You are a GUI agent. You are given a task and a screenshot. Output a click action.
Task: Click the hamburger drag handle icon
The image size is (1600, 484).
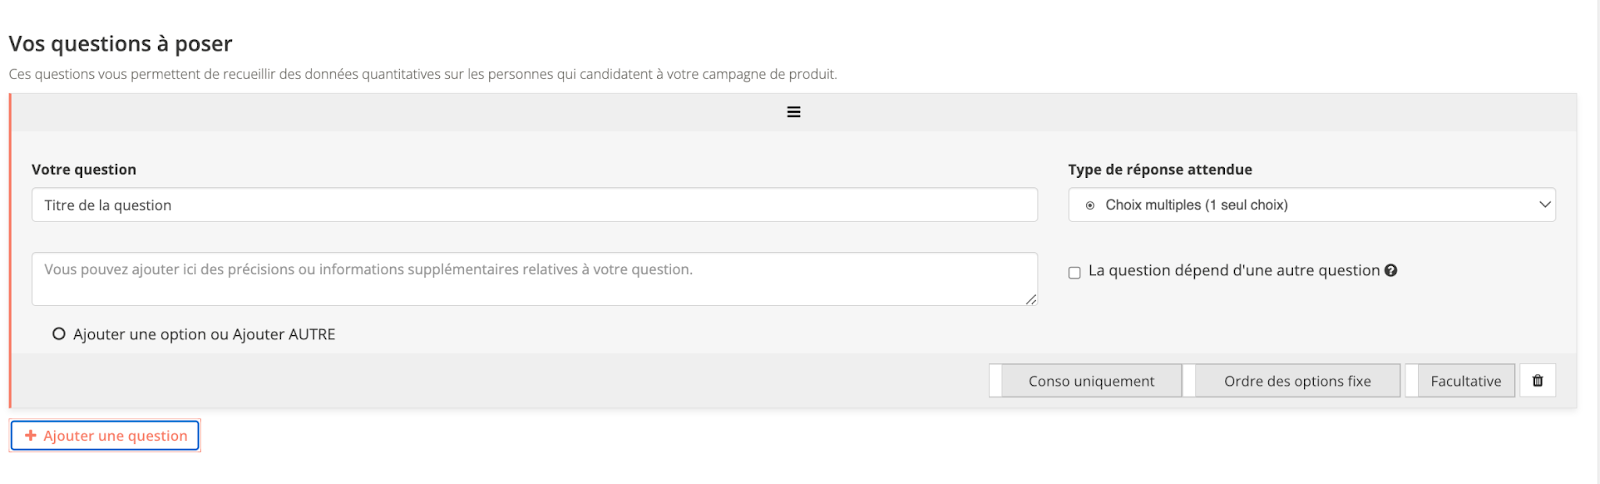pos(793,112)
